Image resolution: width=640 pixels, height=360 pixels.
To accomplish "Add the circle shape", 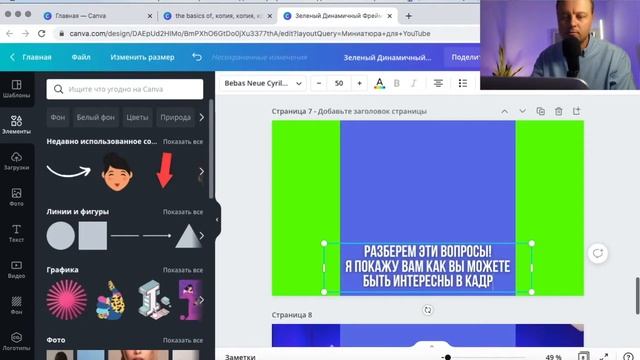I will (x=60, y=236).
